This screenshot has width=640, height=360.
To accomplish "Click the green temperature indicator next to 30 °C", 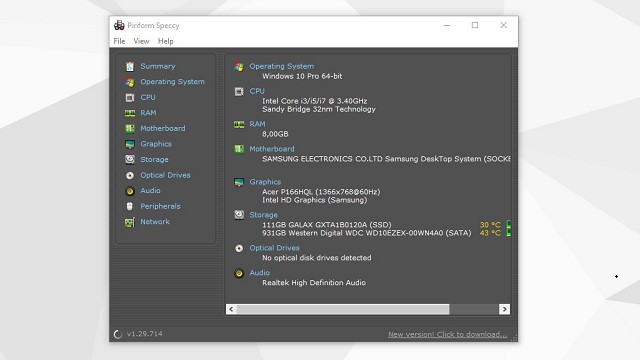I will click(509, 224).
